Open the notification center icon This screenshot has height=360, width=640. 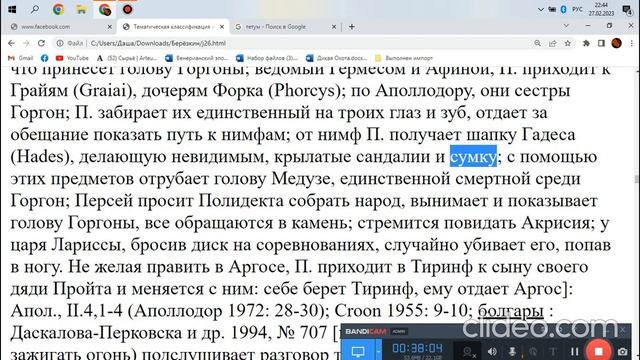[627, 10]
